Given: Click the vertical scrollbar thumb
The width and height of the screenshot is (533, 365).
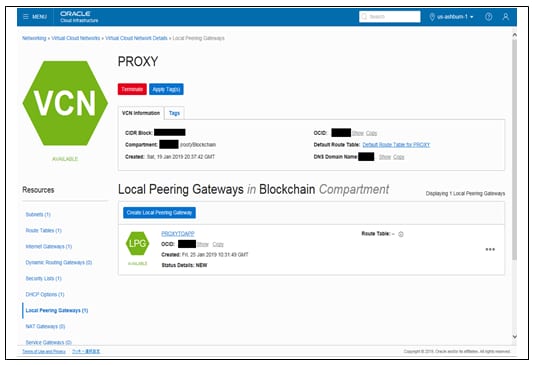Looking at the screenshot, I should 514,150.
